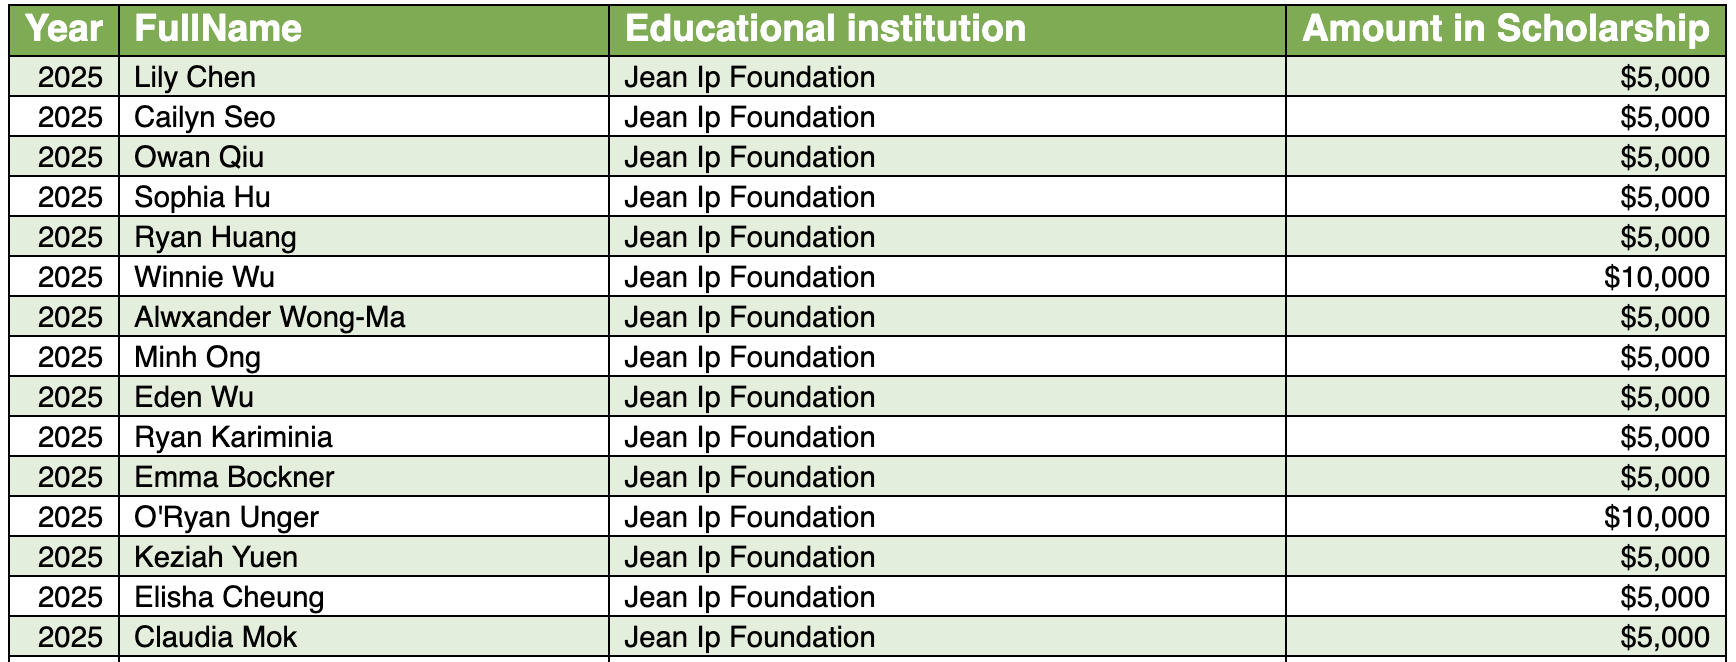Click the Keziah Yuen cell

(216, 557)
